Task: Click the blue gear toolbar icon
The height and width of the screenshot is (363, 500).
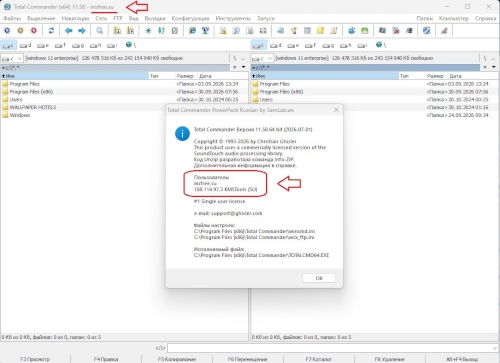Action: pos(7,31)
